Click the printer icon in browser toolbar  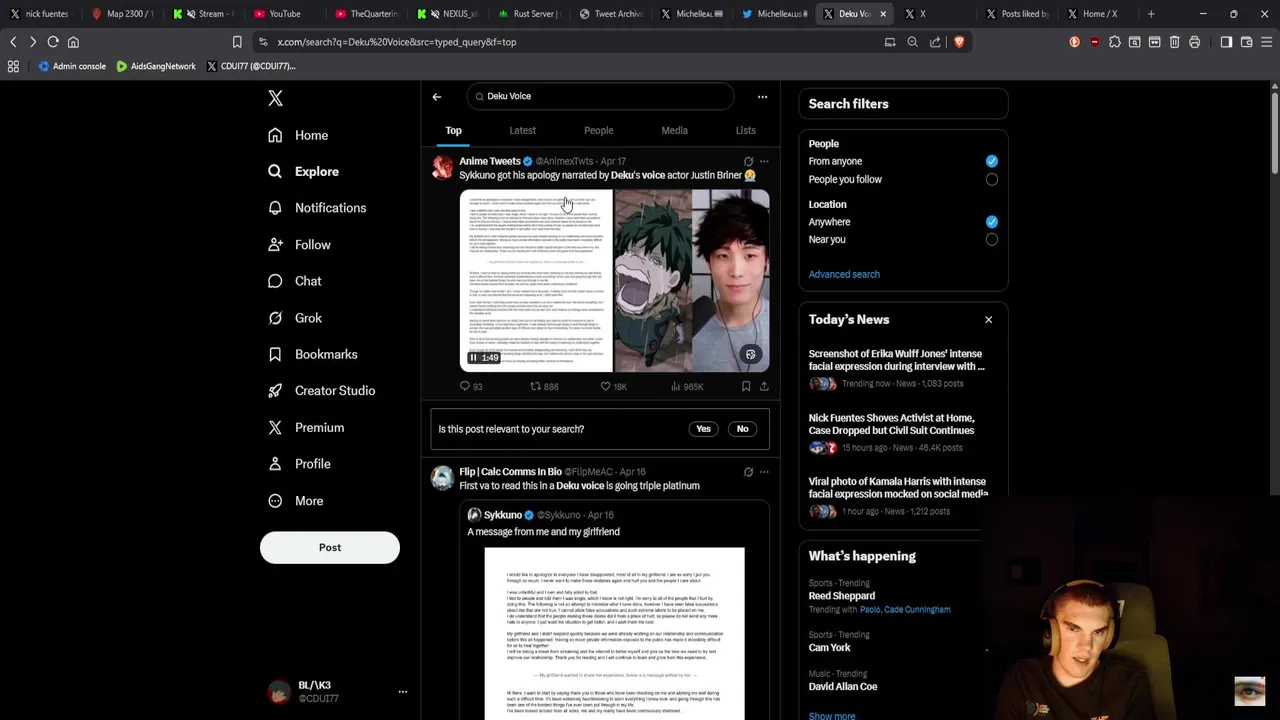(1194, 42)
